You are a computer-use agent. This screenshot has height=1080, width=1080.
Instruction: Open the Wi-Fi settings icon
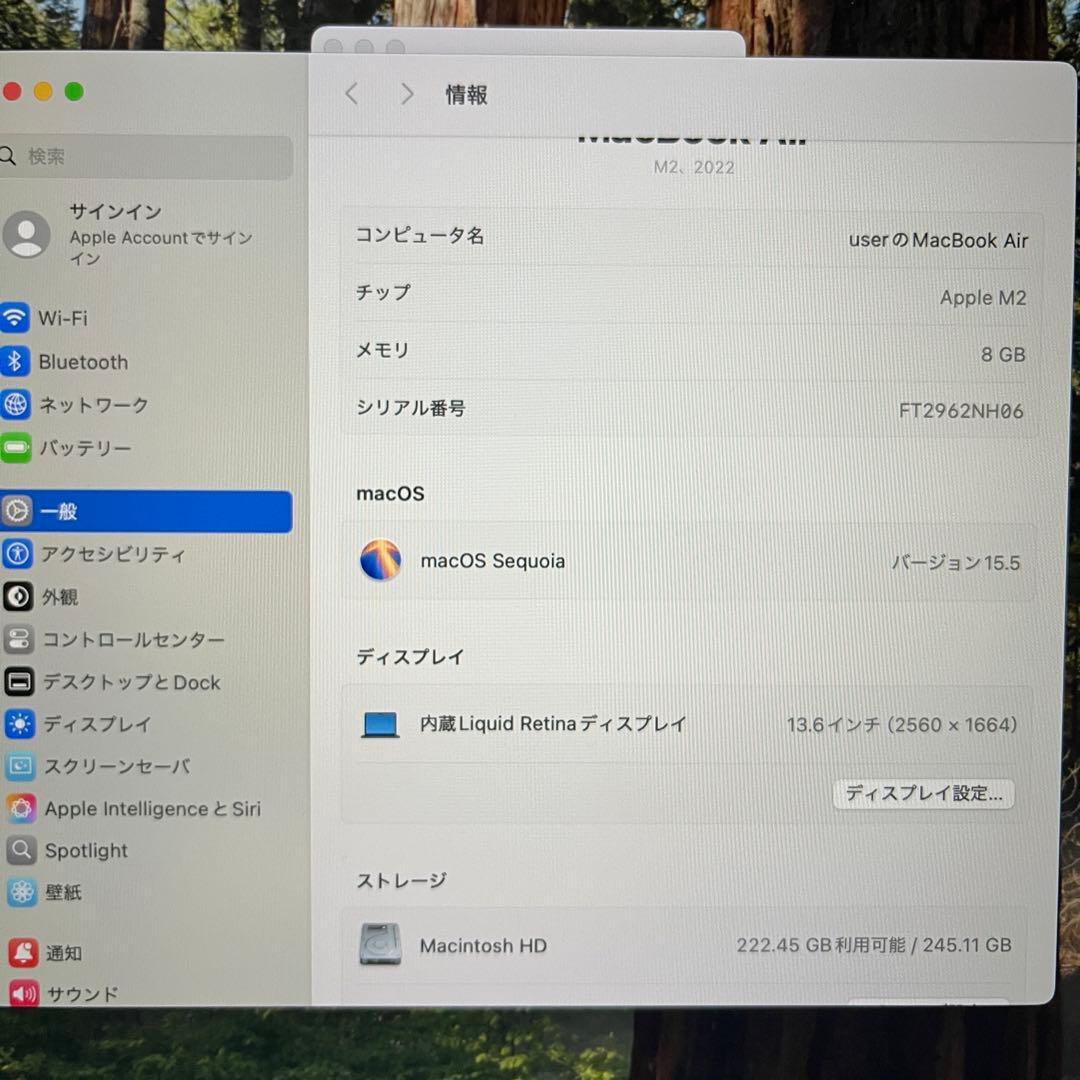tap(16, 318)
